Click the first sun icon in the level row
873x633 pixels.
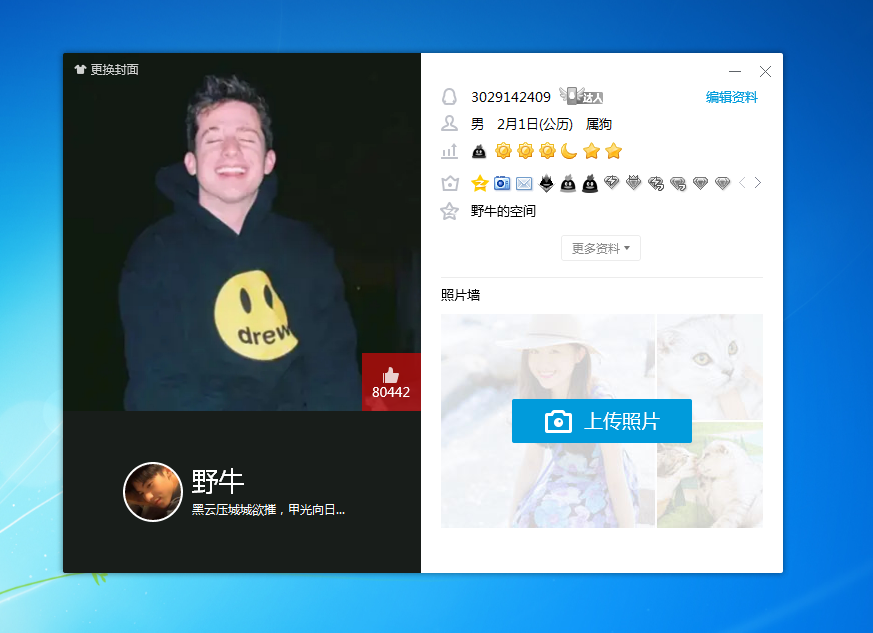click(x=503, y=151)
